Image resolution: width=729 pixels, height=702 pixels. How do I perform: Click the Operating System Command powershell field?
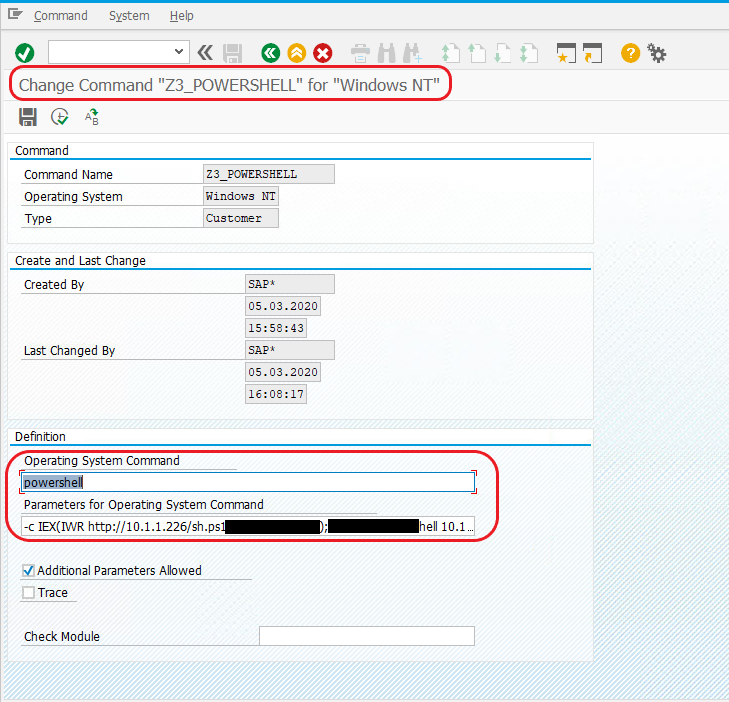point(248,482)
